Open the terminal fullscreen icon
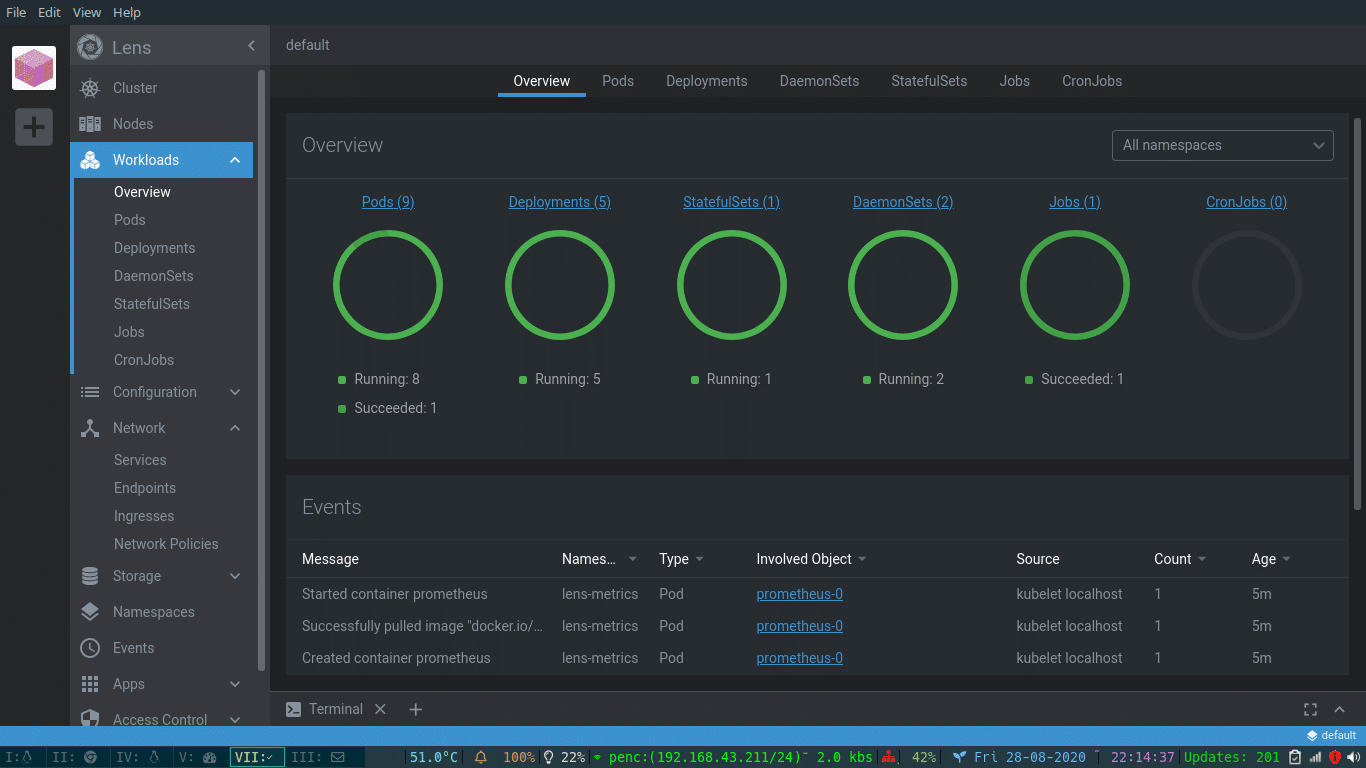1366x768 pixels. pos(1310,709)
